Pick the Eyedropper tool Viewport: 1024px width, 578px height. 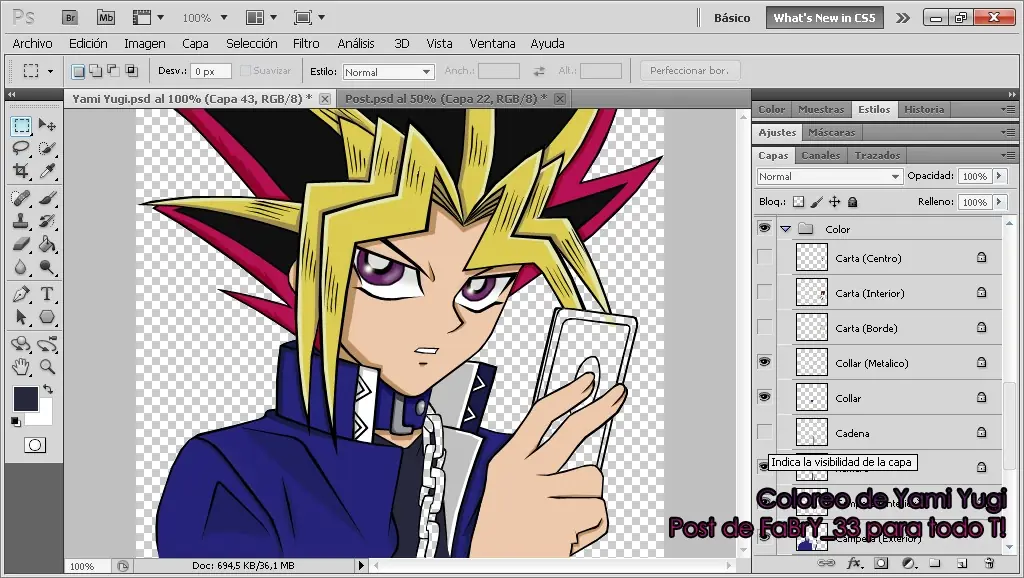click(47, 169)
